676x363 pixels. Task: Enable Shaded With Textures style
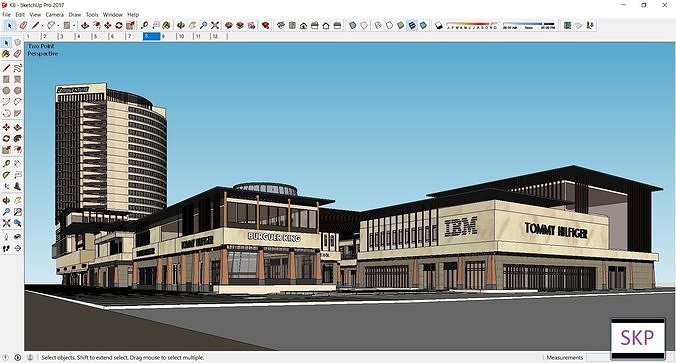point(412,25)
